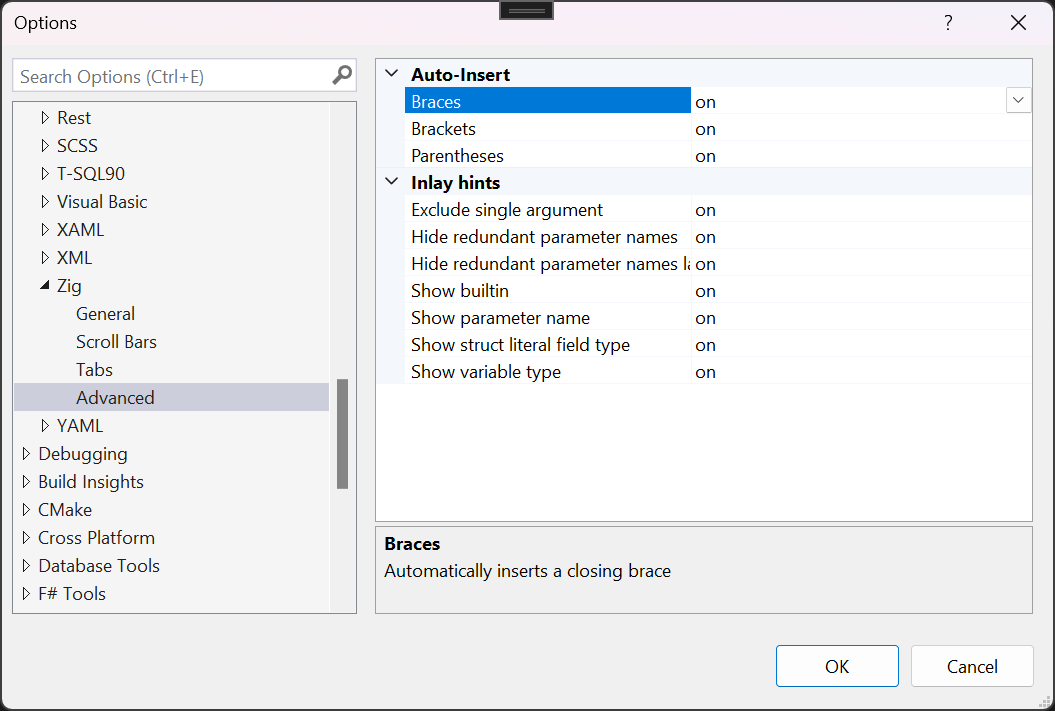1055x711 pixels.
Task: Open the Scroll Bars page
Action: 116,341
